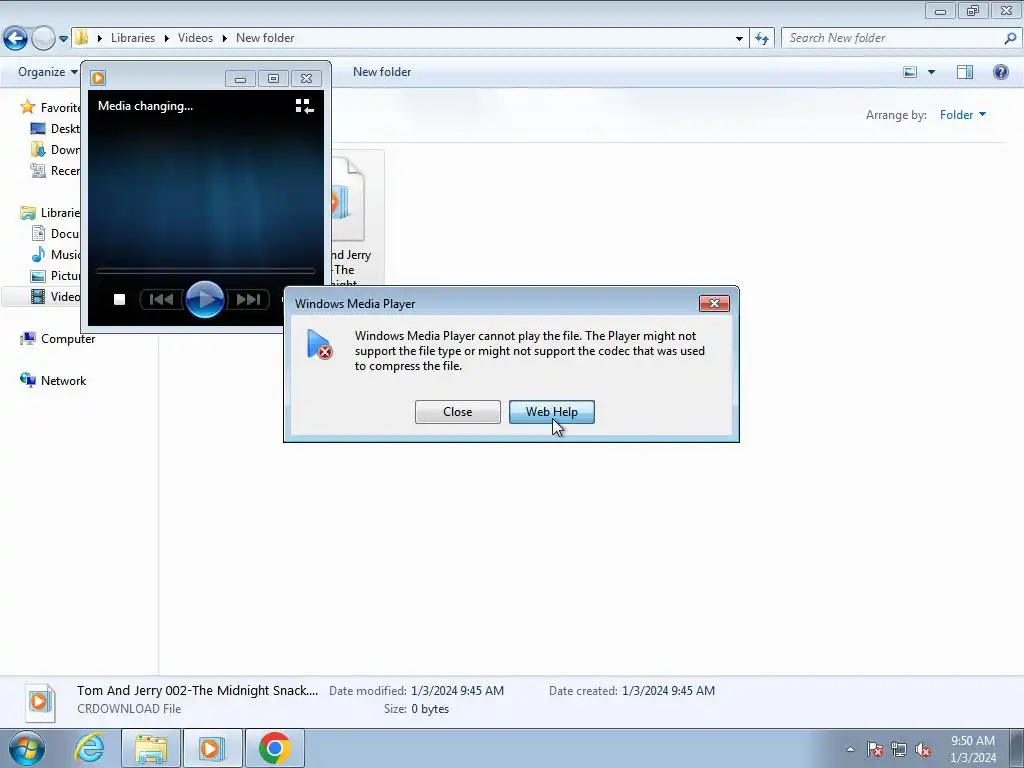Select Music library in navigation pane

coord(56,255)
